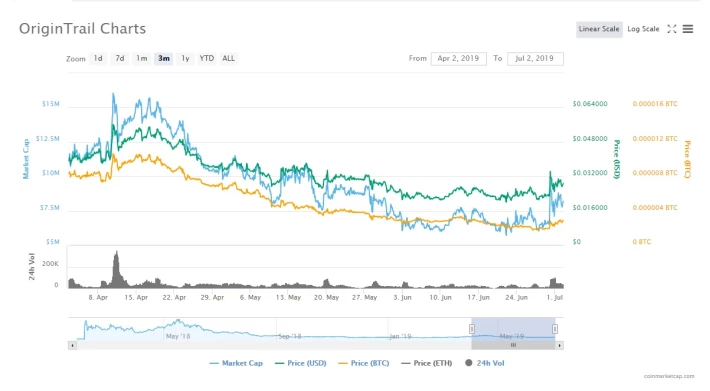Click the $0.064000 price axis label
Screen dimensions: 710x391
click(x=590, y=104)
